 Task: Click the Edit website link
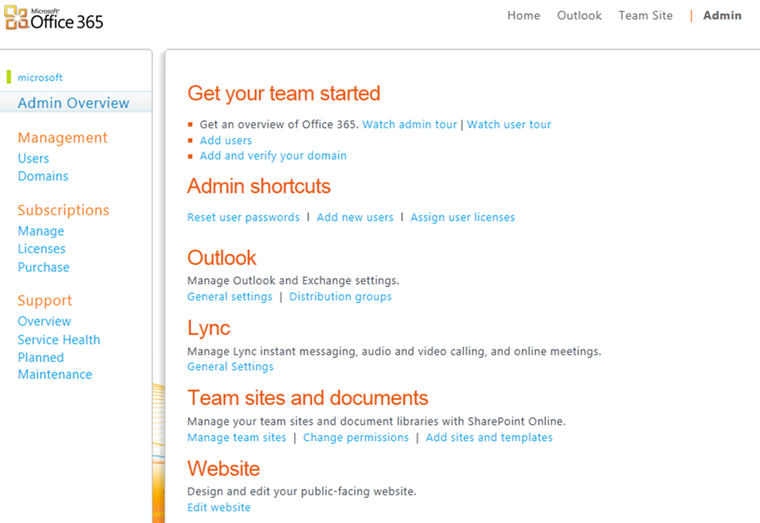click(219, 507)
